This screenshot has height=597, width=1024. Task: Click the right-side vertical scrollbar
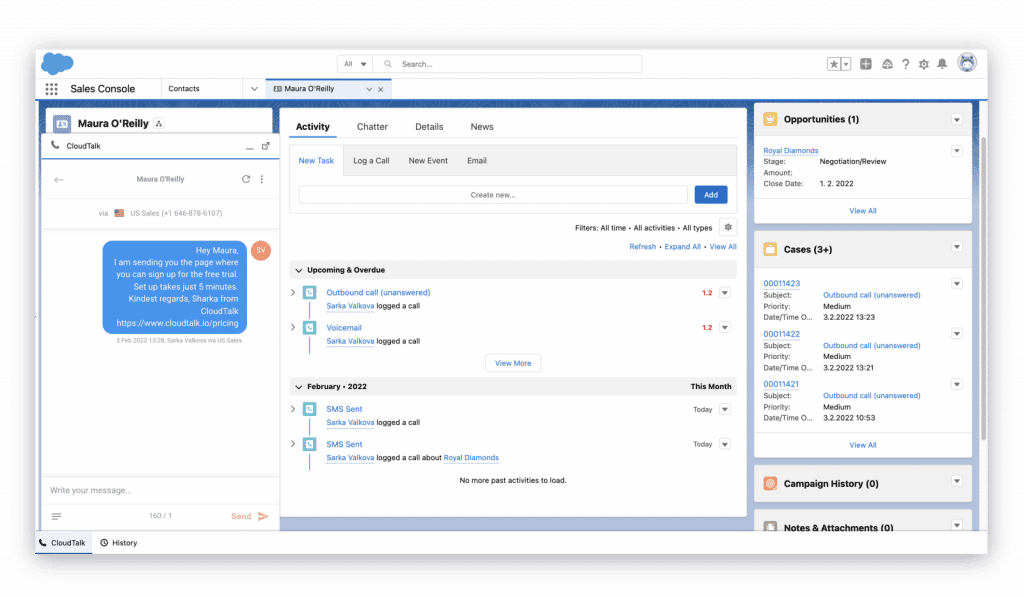click(983, 287)
